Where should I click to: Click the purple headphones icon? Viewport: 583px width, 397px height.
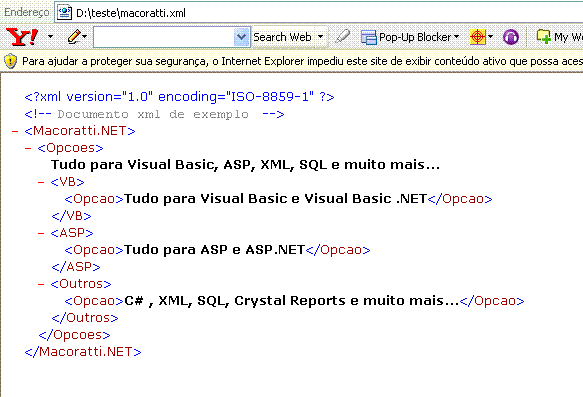click(x=511, y=37)
